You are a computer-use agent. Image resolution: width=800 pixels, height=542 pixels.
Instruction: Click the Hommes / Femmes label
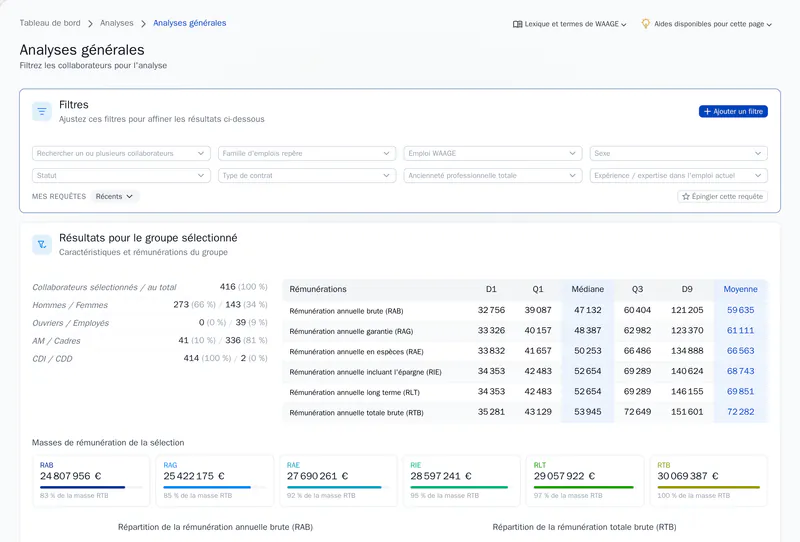[x=70, y=305]
